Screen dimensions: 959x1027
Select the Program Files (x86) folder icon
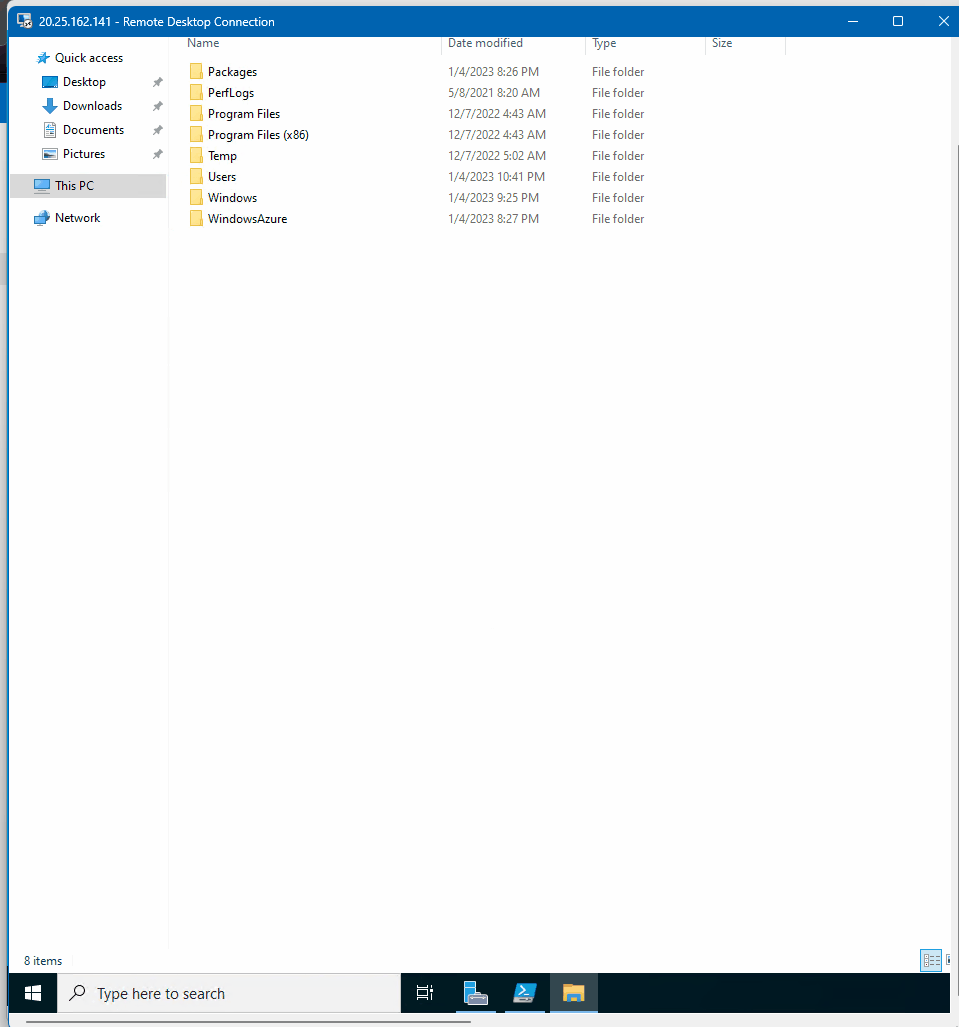(x=196, y=134)
